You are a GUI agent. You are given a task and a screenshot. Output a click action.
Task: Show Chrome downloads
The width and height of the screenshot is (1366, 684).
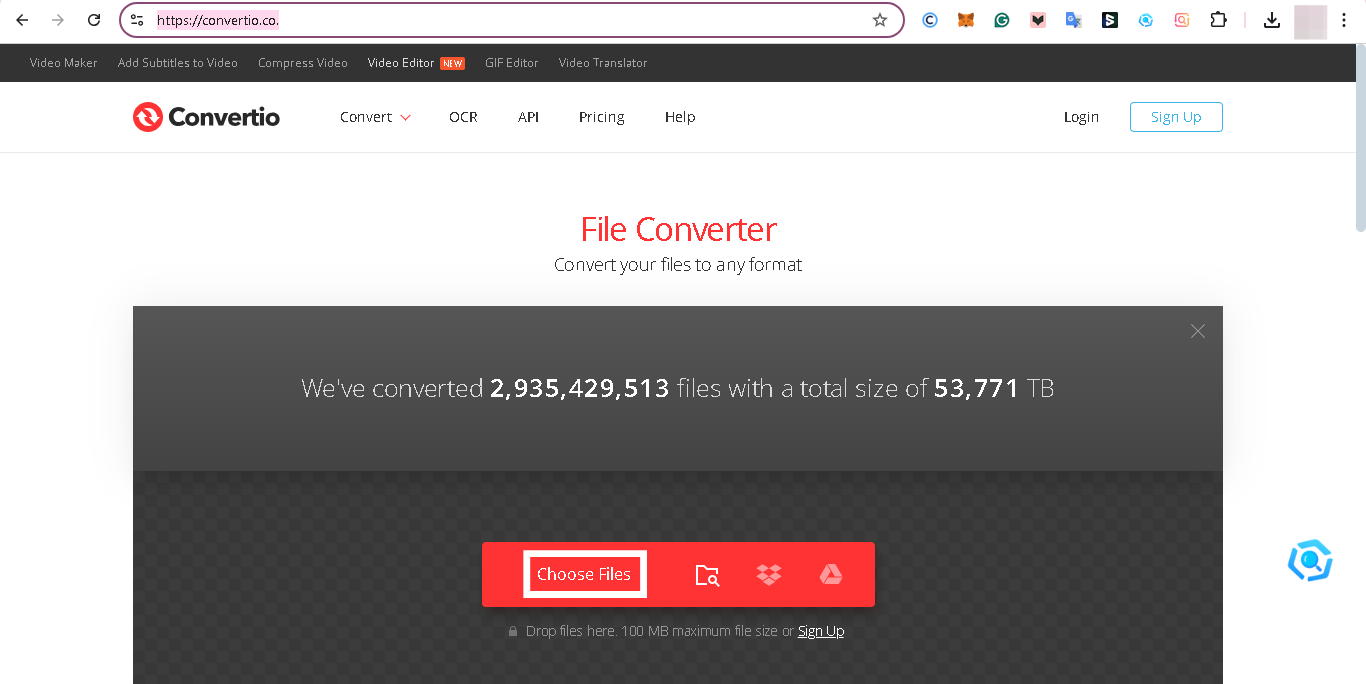tap(1272, 20)
